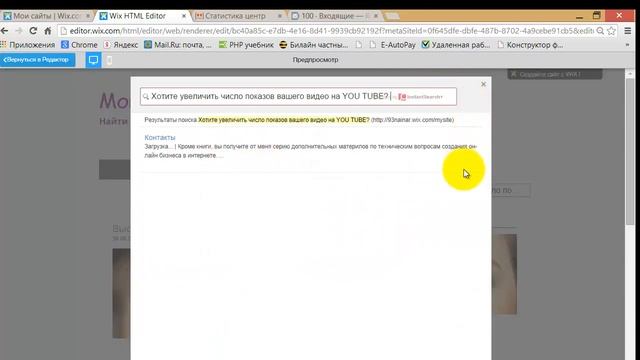Click the Создайте сайт с WIX banner
640x360 pixels.
[x=555, y=74]
